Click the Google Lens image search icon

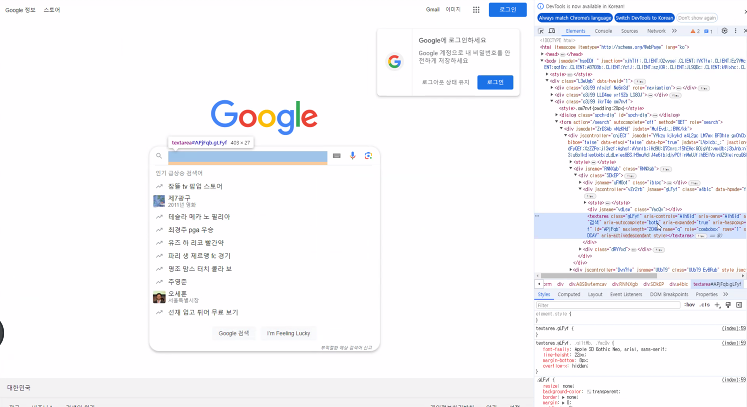point(368,156)
